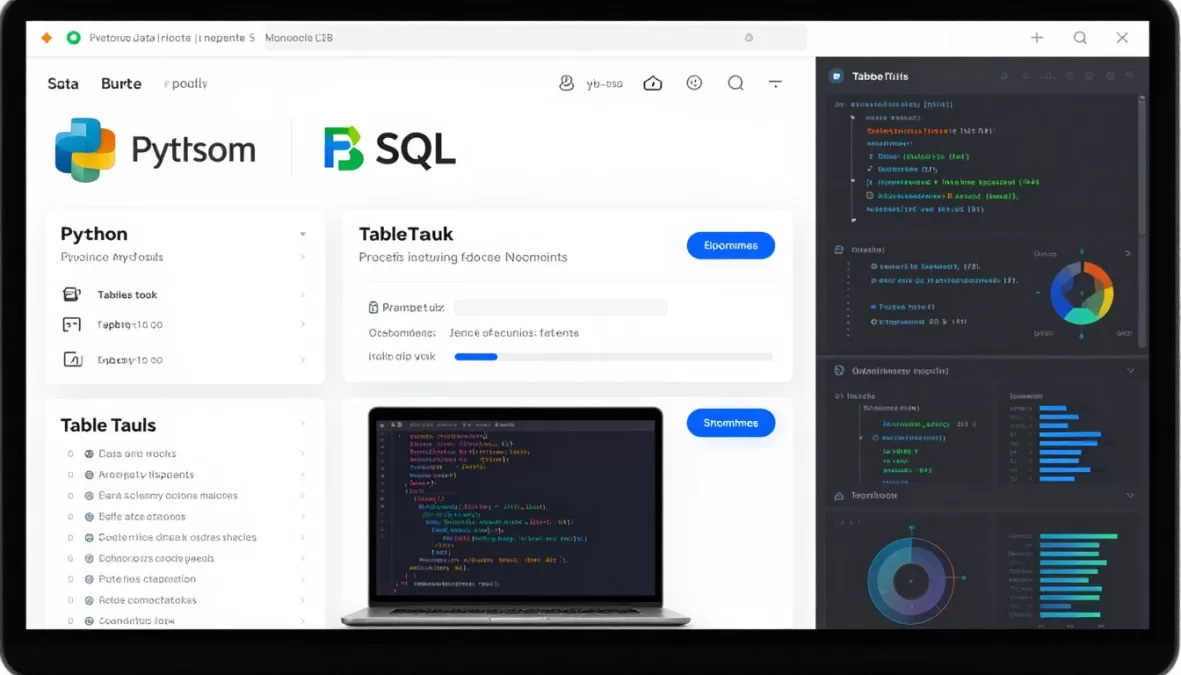This screenshot has width=1181, height=675.
Task: Click the magnifier icon in top-right bar
Action: pos(1080,38)
